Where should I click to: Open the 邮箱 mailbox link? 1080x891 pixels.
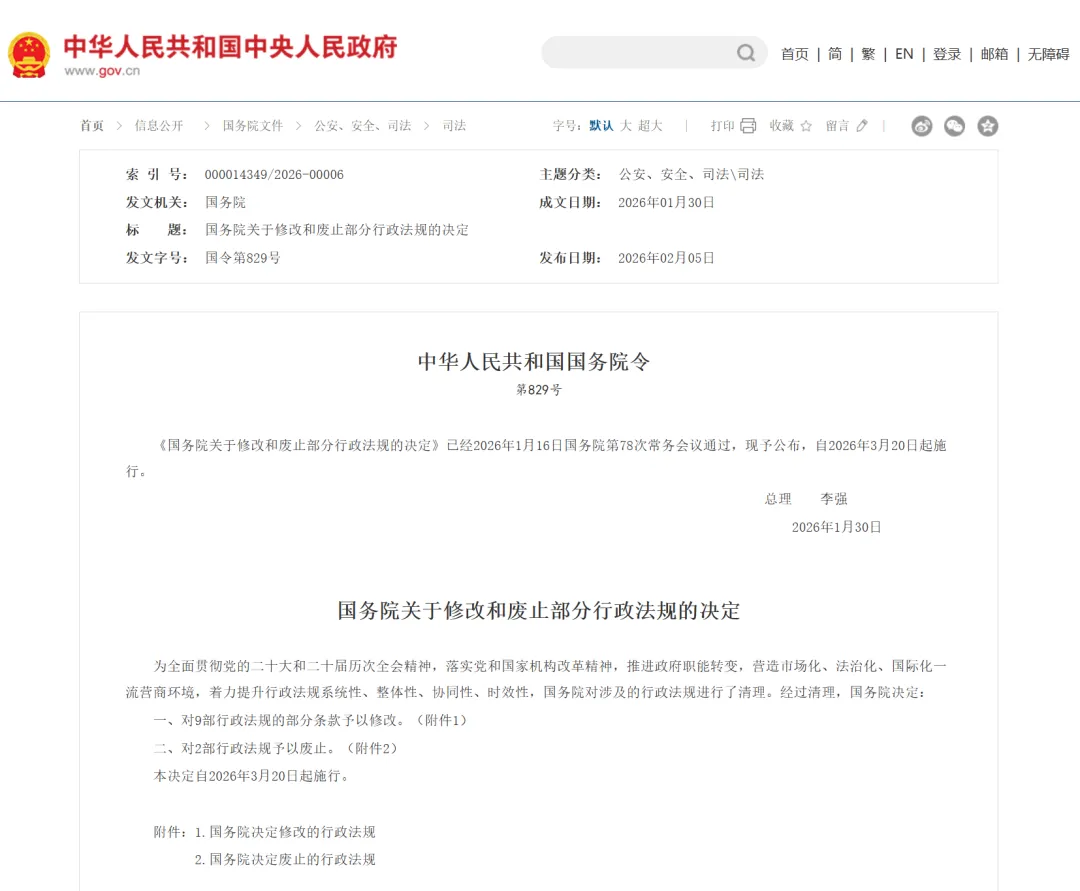coord(995,54)
